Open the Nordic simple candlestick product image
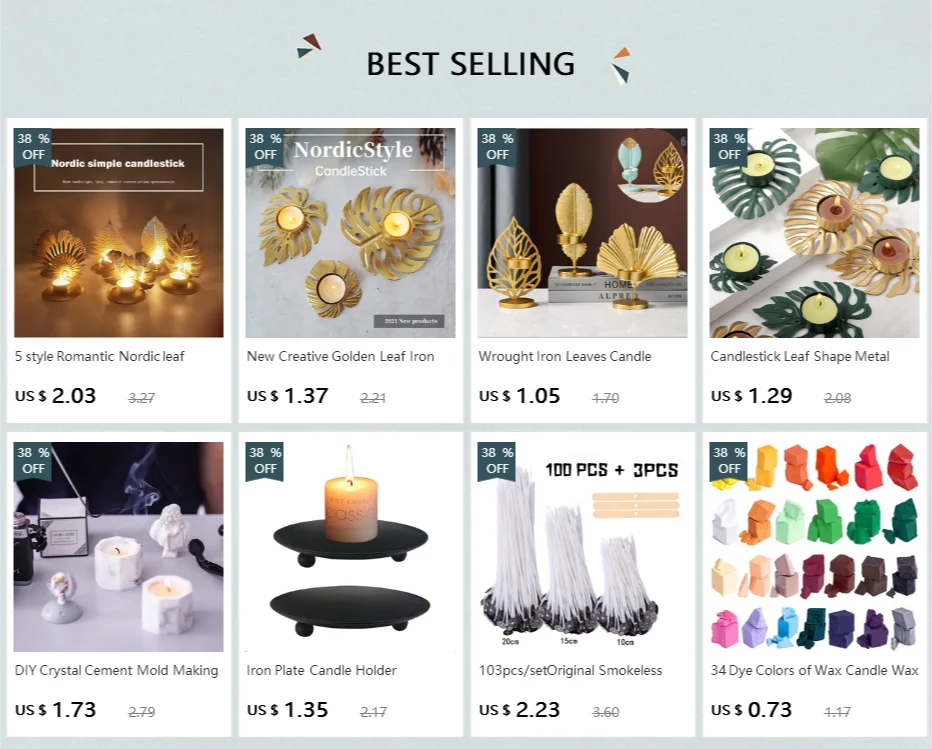The width and height of the screenshot is (932, 749). [x=119, y=233]
